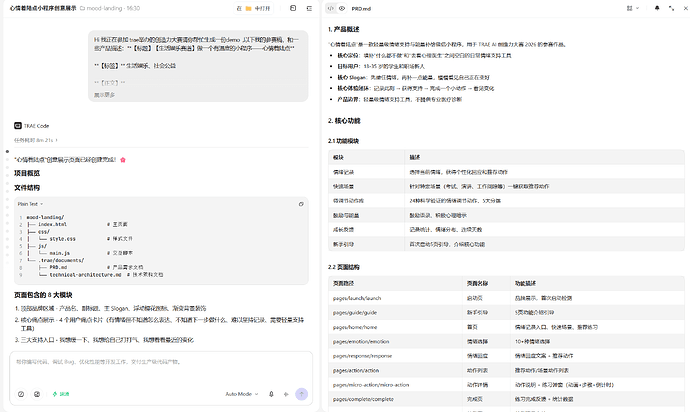Click the sparkle prompt-enhance icon
The image size is (690, 412).
pyautogui.click(x=286, y=394)
